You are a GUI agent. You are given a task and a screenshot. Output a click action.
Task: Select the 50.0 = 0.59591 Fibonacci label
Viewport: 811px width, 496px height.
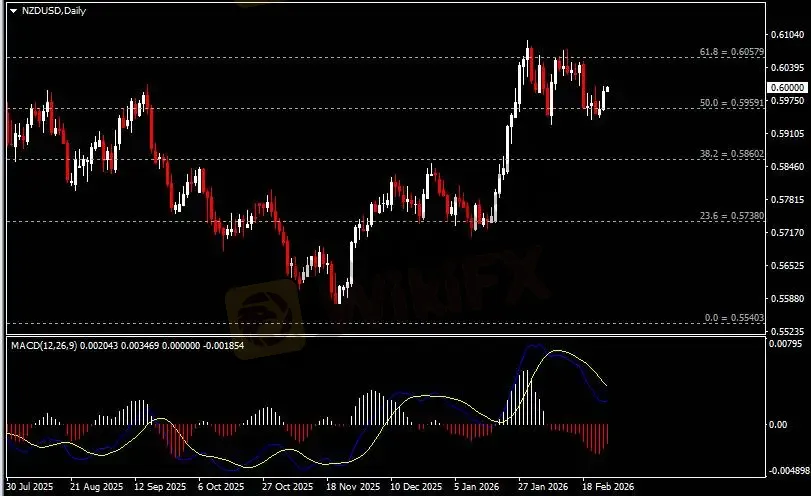coord(731,103)
